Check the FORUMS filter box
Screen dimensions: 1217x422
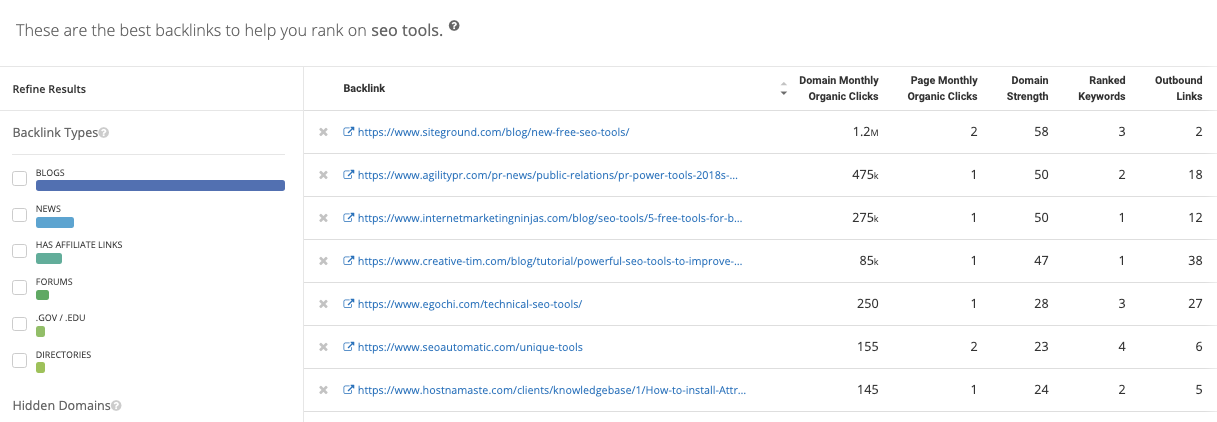point(19,288)
